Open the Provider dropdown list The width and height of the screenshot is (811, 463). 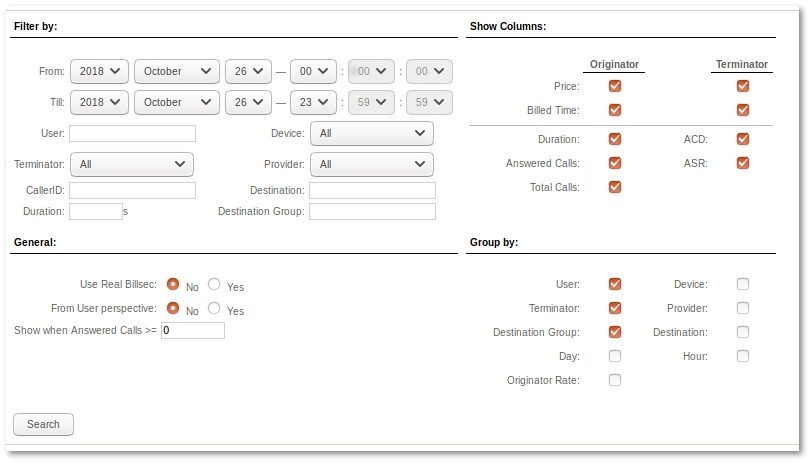(371, 164)
